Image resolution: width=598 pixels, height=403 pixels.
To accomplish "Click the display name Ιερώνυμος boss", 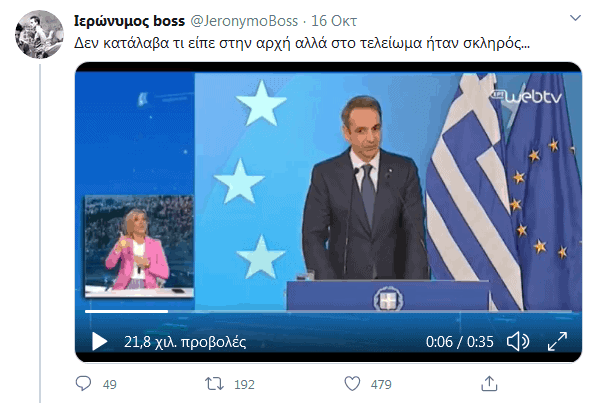I will pyautogui.click(x=129, y=21).
